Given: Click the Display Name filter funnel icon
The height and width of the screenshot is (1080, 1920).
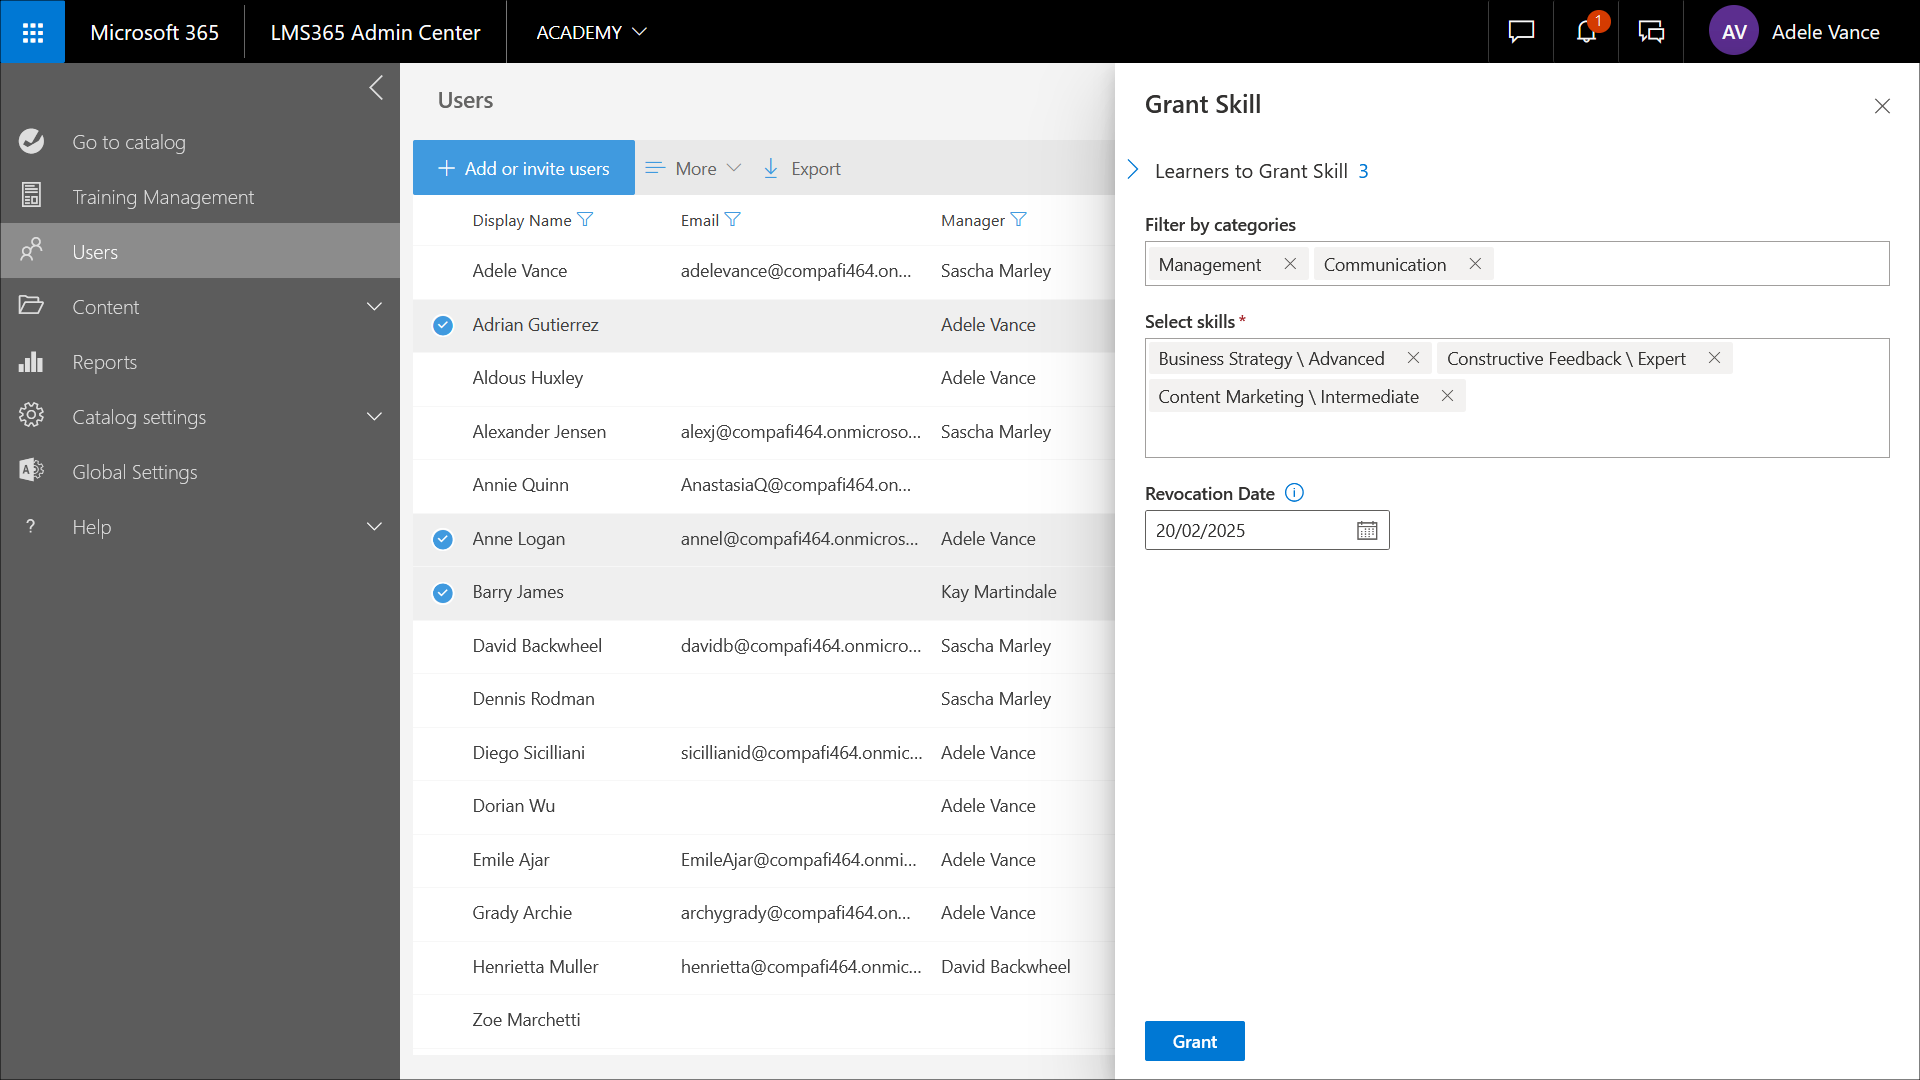Looking at the screenshot, I should [x=586, y=220].
